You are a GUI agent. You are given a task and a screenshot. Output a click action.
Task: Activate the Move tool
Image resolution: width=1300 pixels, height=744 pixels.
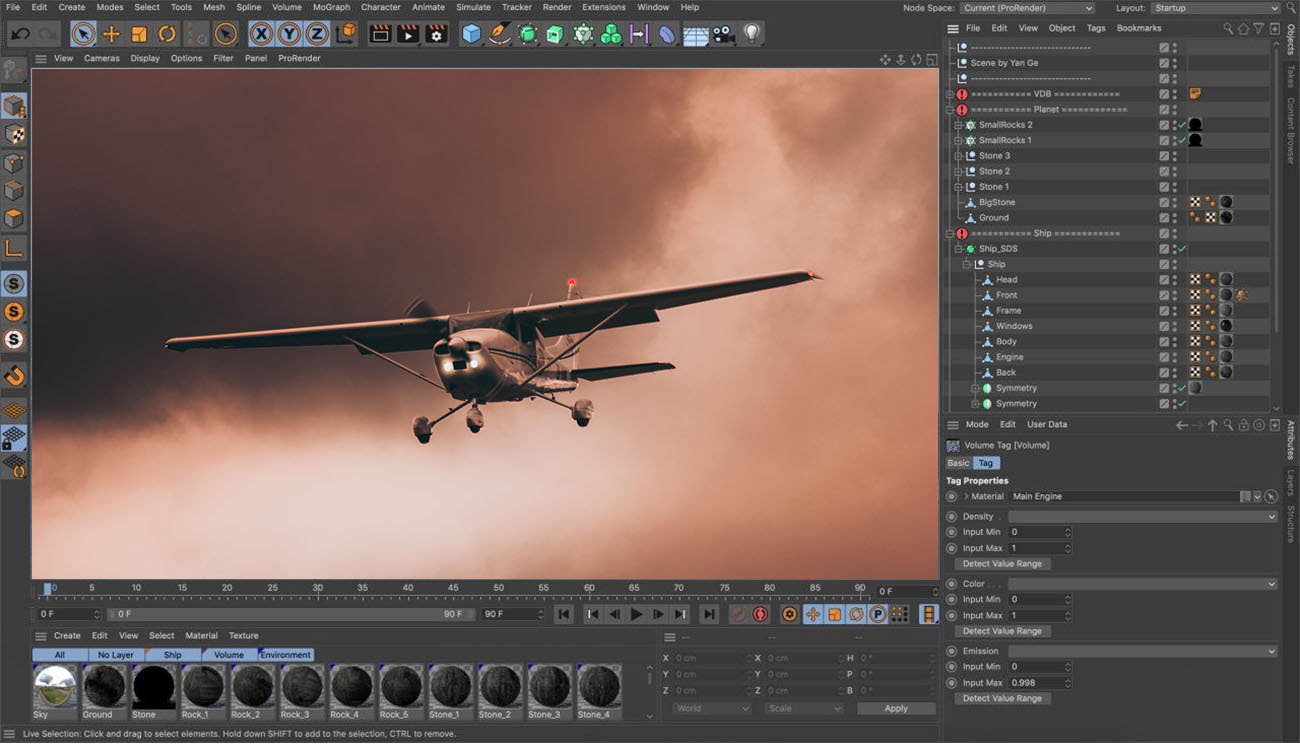(110, 33)
